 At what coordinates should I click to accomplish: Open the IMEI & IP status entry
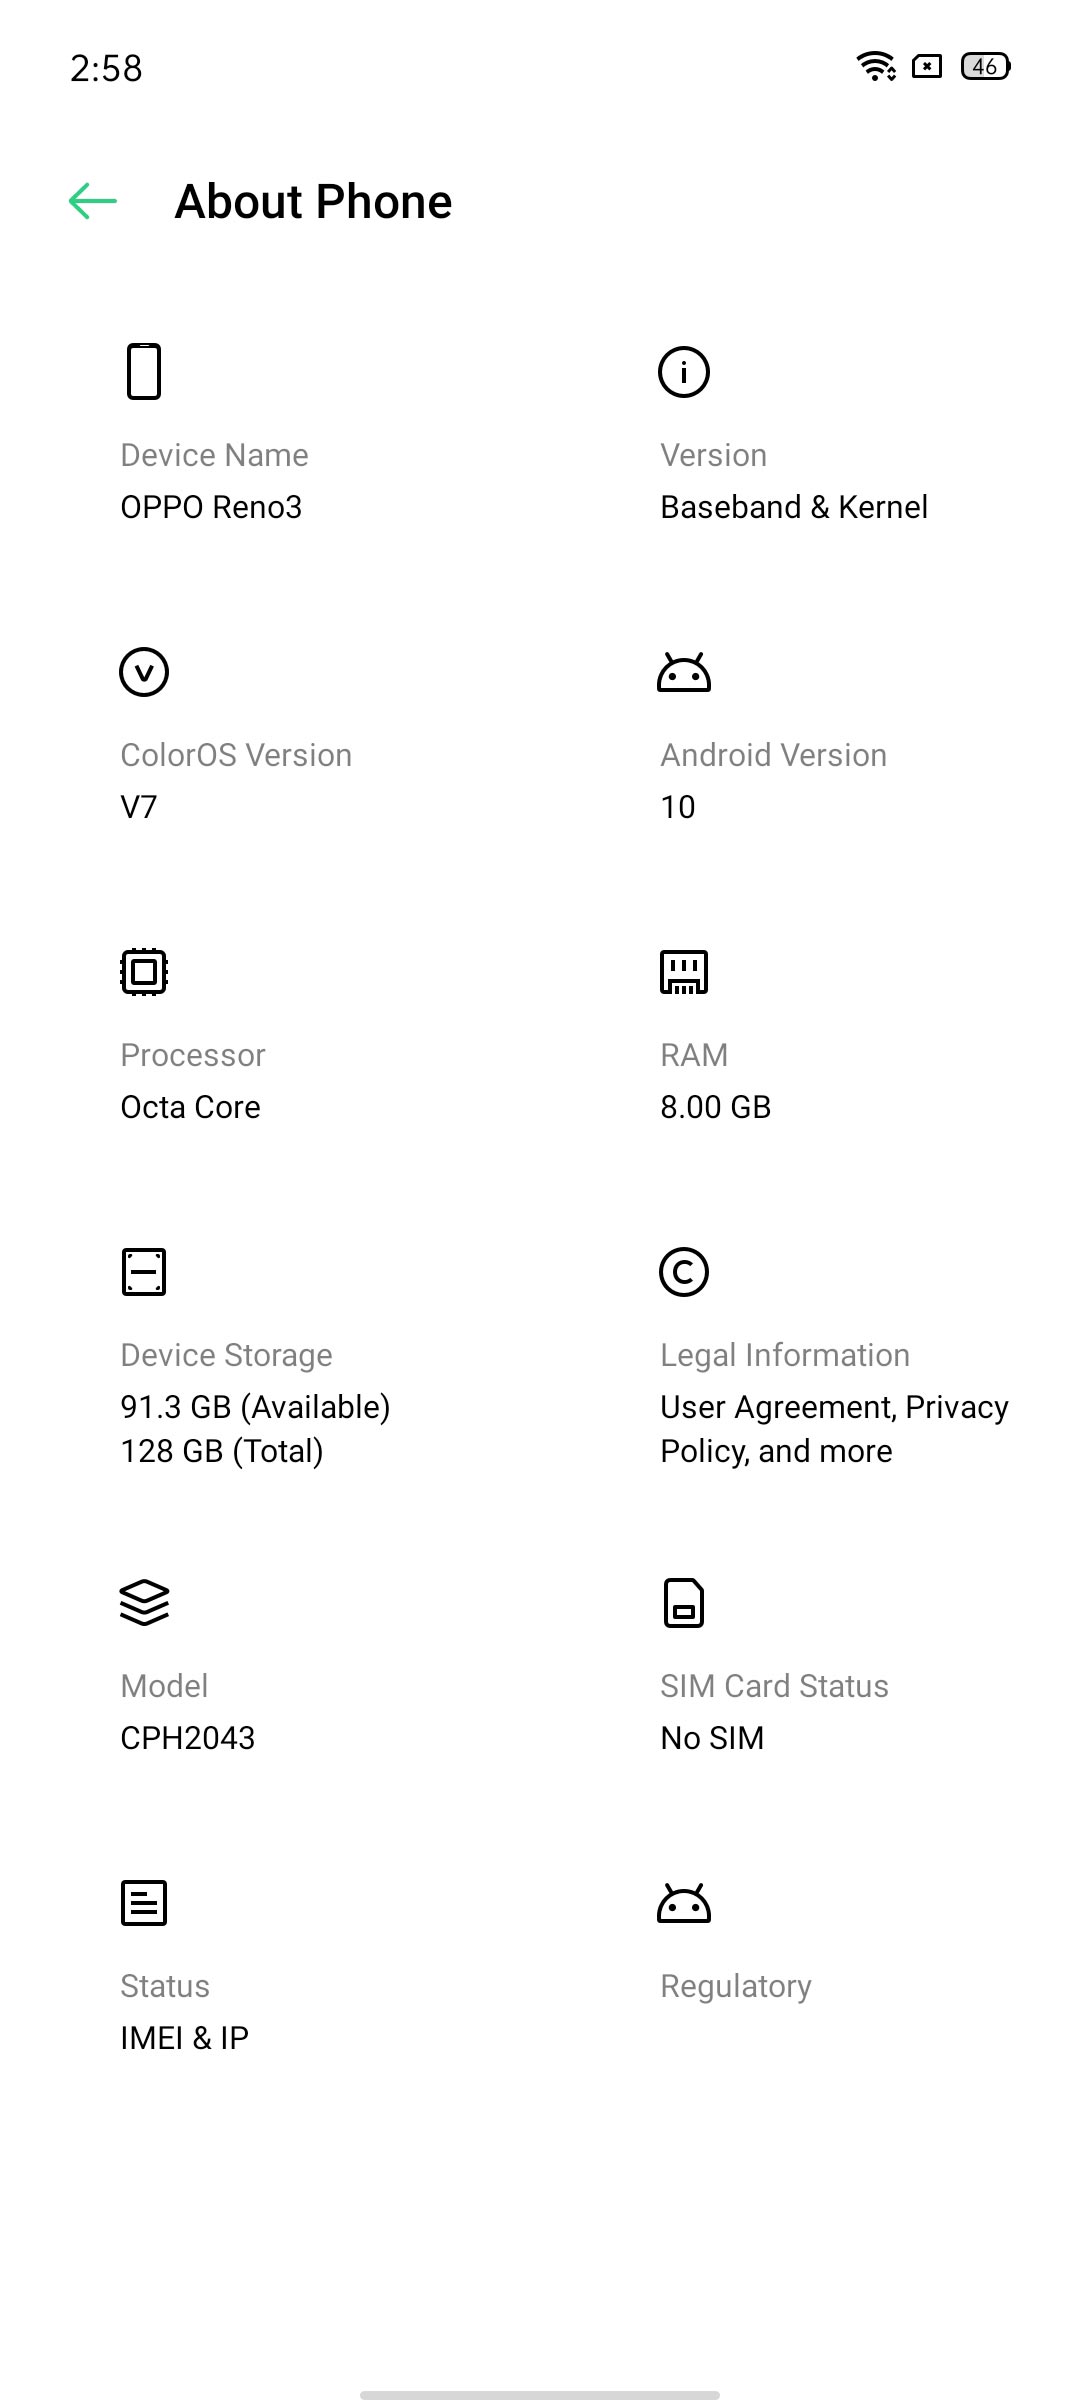click(x=184, y=2038)
